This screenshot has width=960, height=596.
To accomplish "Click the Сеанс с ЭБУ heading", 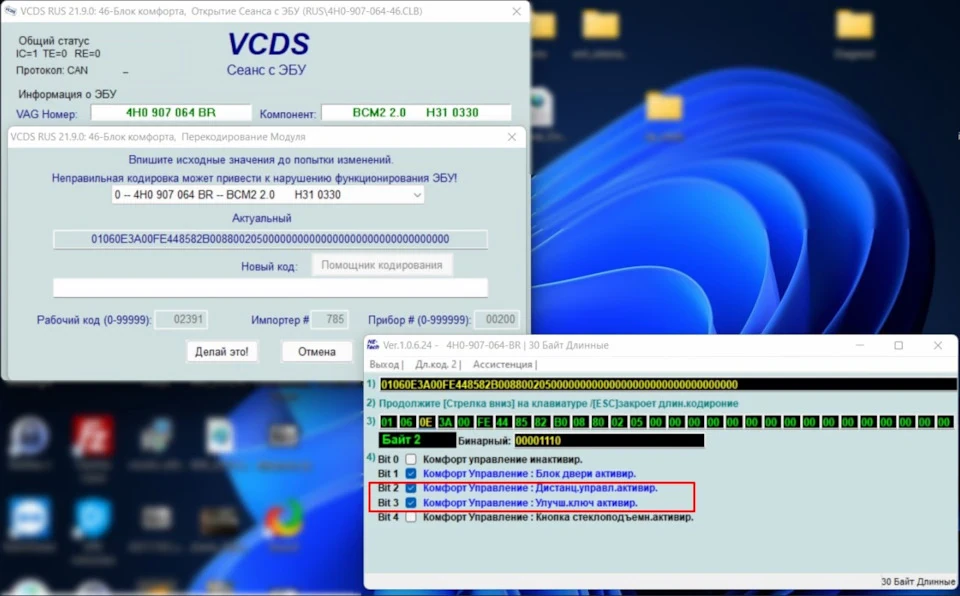I will (x=266, y=70).
